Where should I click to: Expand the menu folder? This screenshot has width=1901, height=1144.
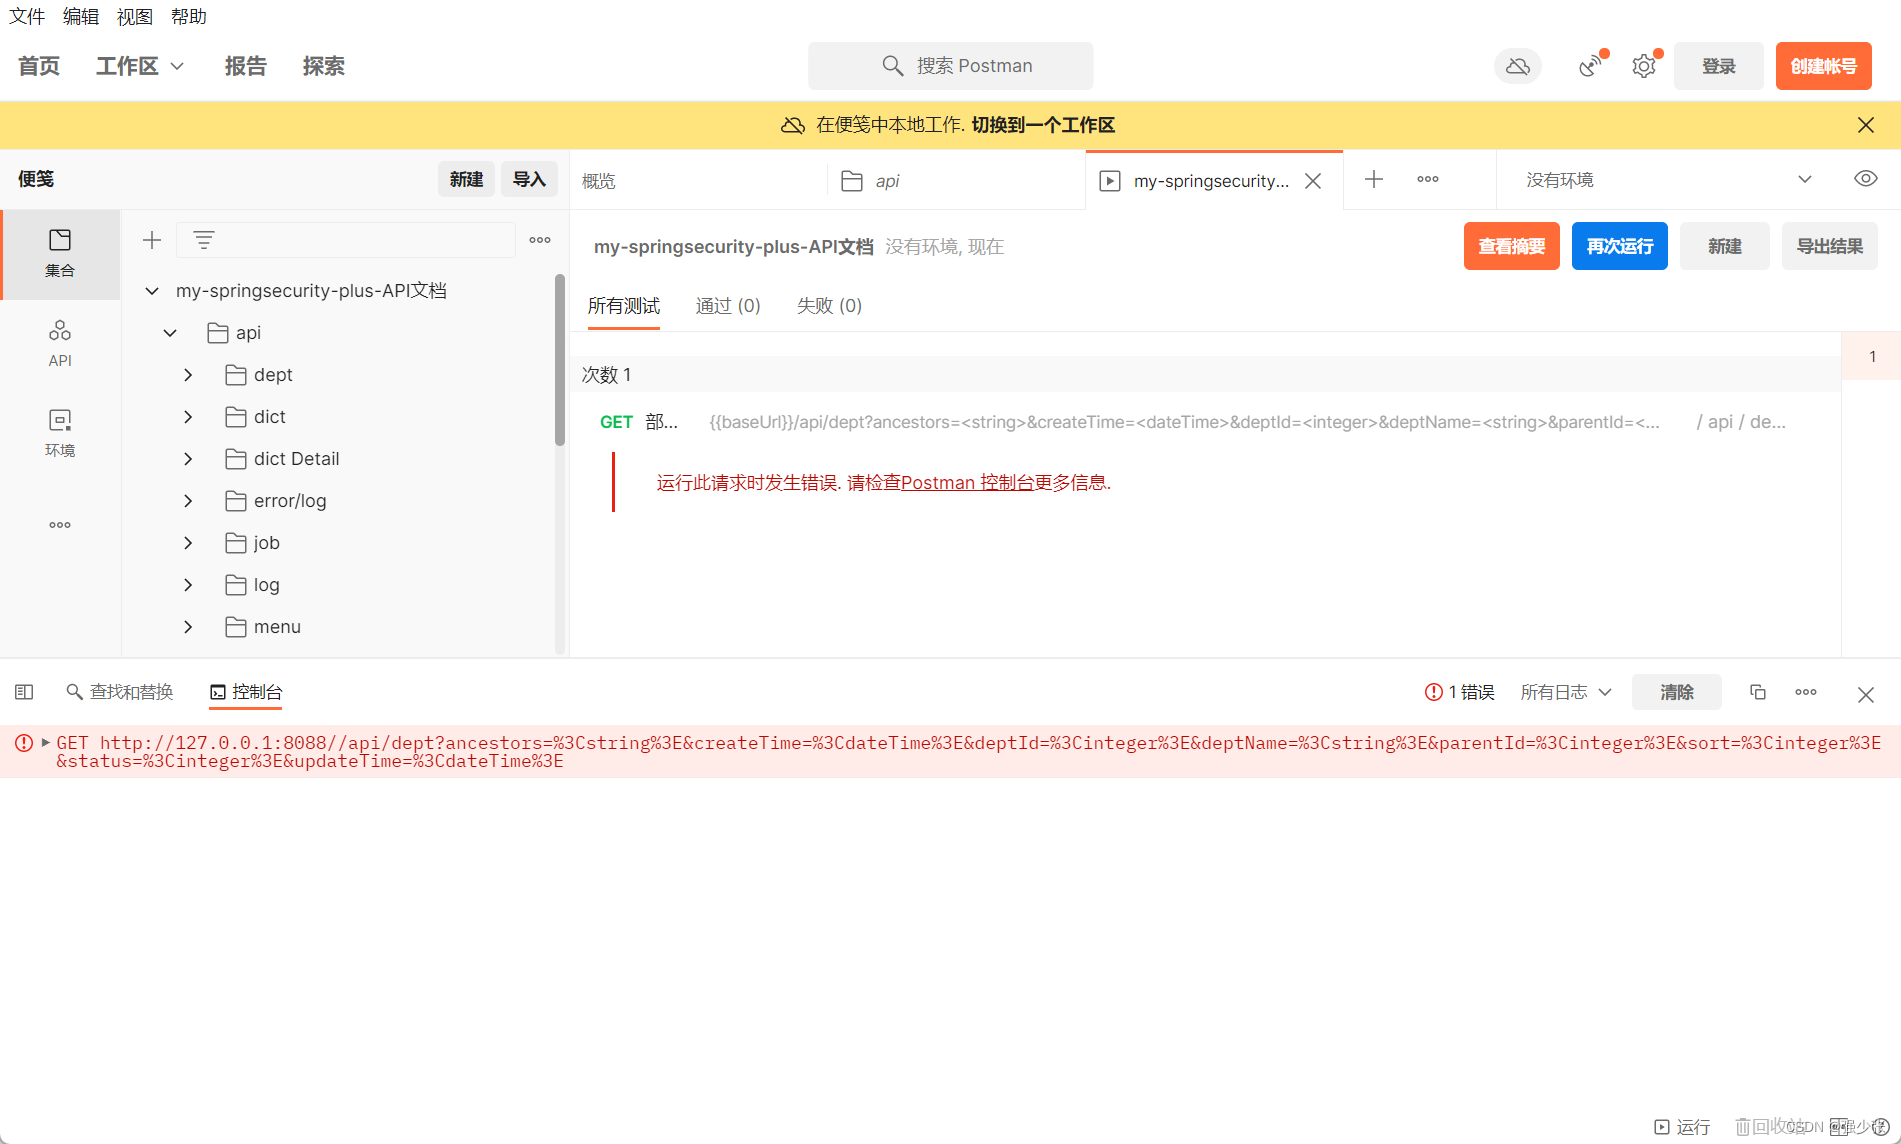click(x=188, y=627)
